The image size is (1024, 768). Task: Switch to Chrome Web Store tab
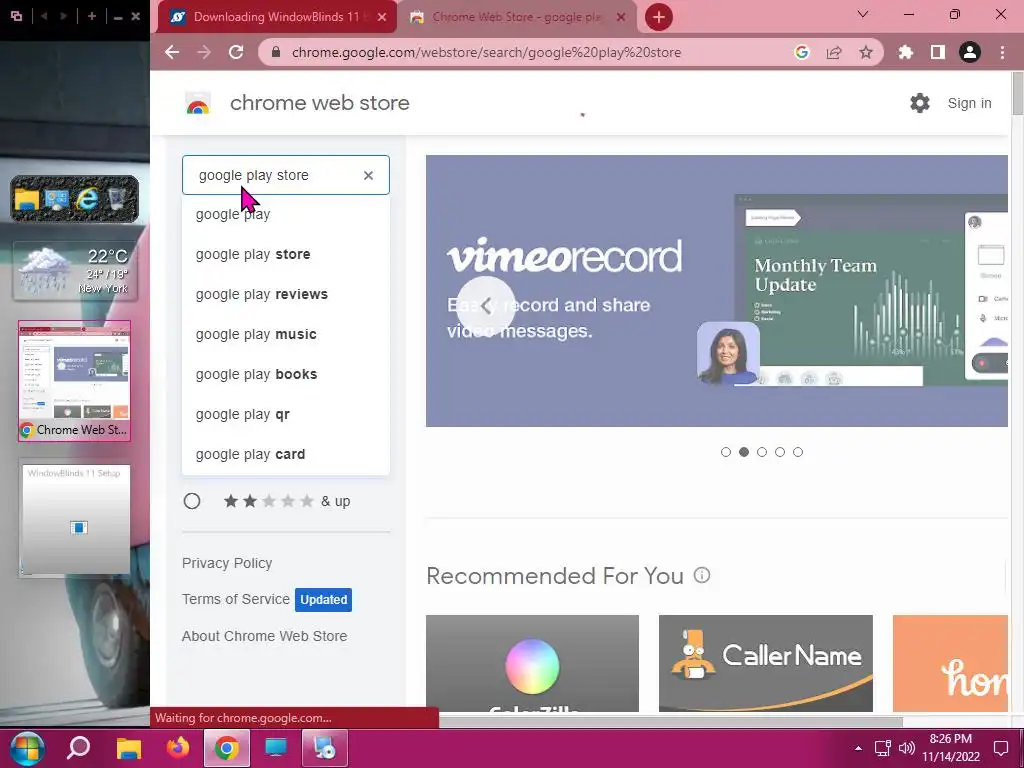point(516,17)
